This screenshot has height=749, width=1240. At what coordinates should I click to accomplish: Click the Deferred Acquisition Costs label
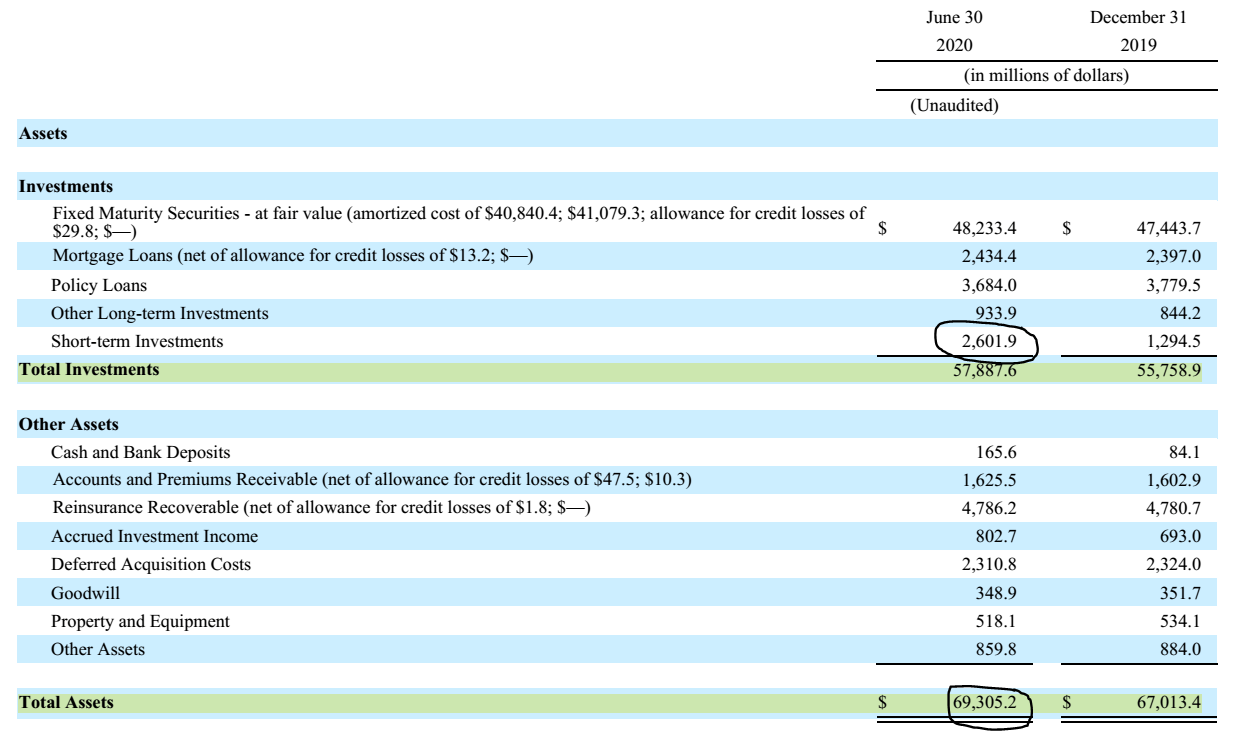point(151,565)
